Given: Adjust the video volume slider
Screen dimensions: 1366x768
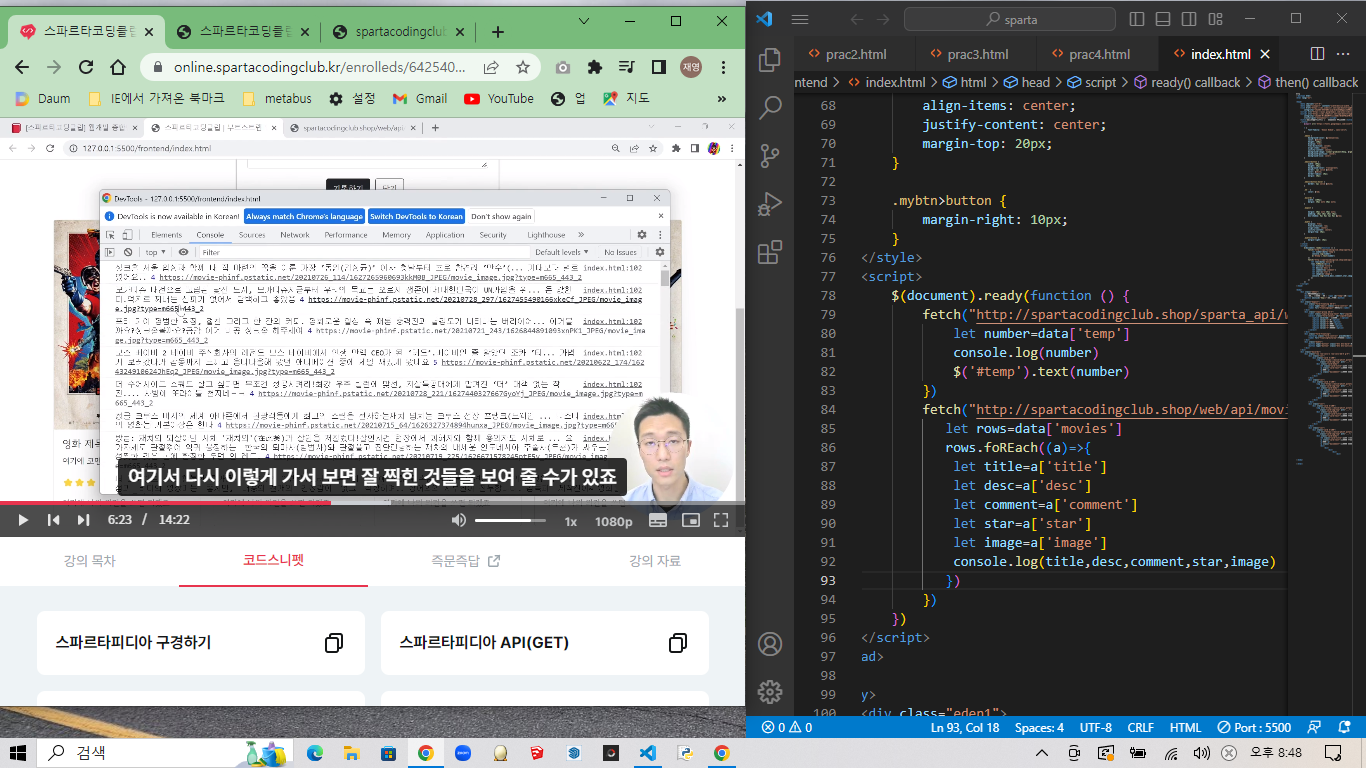Looking at the screenshot, I should point(510,520).
